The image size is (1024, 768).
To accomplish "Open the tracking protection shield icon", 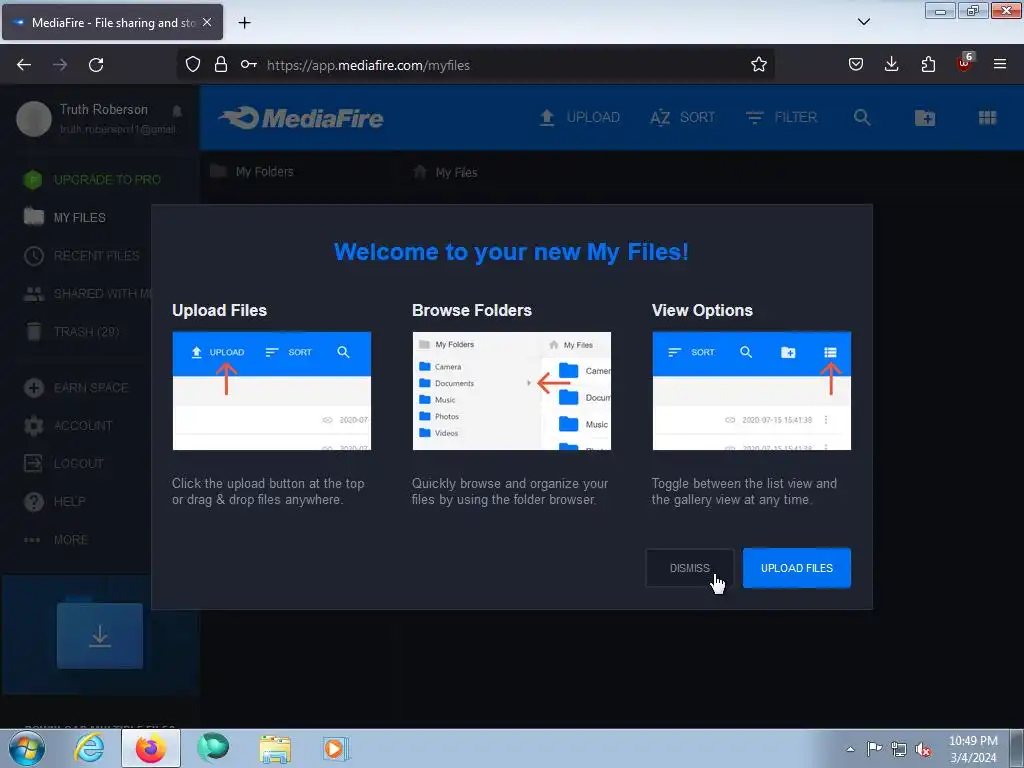I will pos(193,64).
